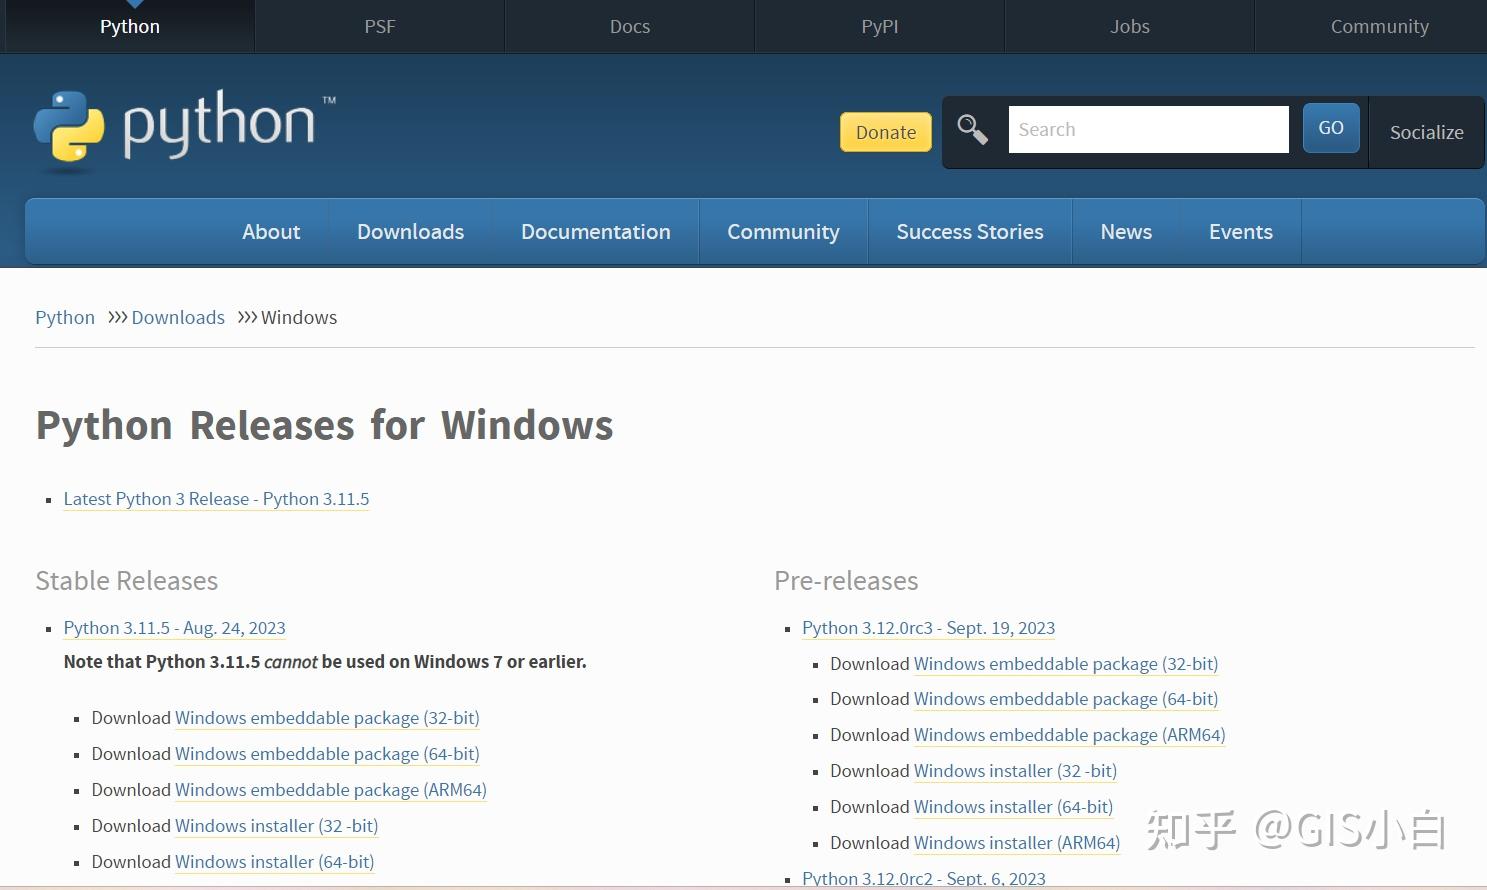Open the Success Stories navigation menu
Image resolution: width=1487 pixels, height=890 pixels.
pos(970,232)
